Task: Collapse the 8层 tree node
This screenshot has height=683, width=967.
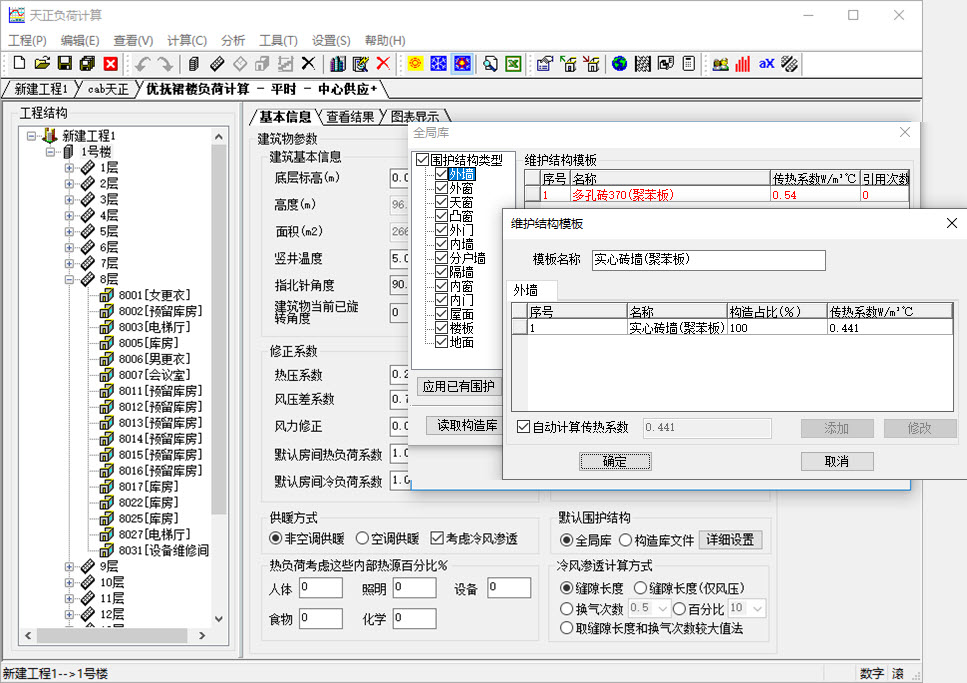Action: [69, 279]
